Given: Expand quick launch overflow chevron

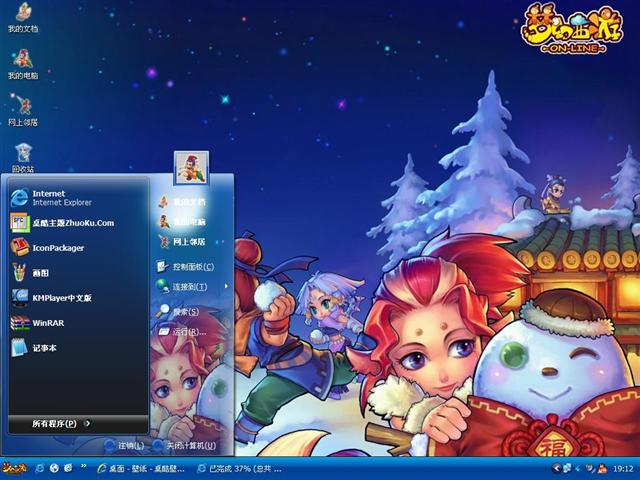Looking at the screenshot, I should (83, 467).
